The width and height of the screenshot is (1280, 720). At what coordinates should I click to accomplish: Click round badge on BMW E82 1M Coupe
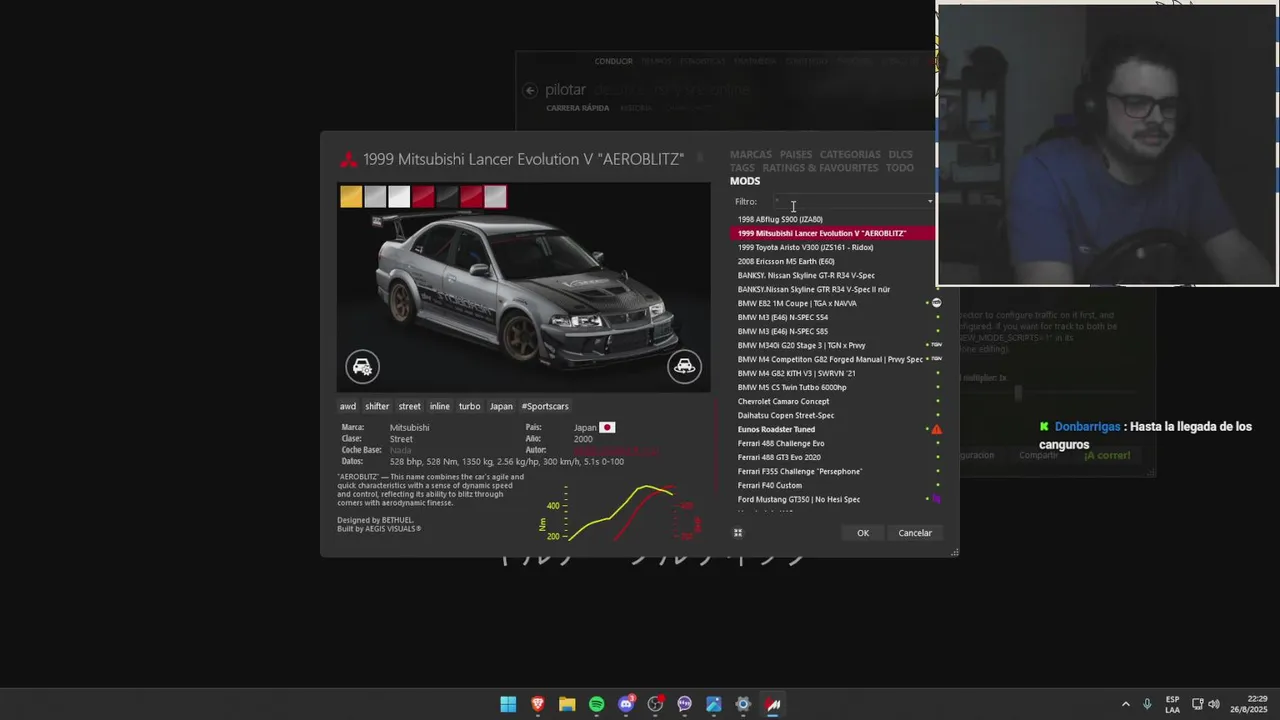[x=937, y=303]
